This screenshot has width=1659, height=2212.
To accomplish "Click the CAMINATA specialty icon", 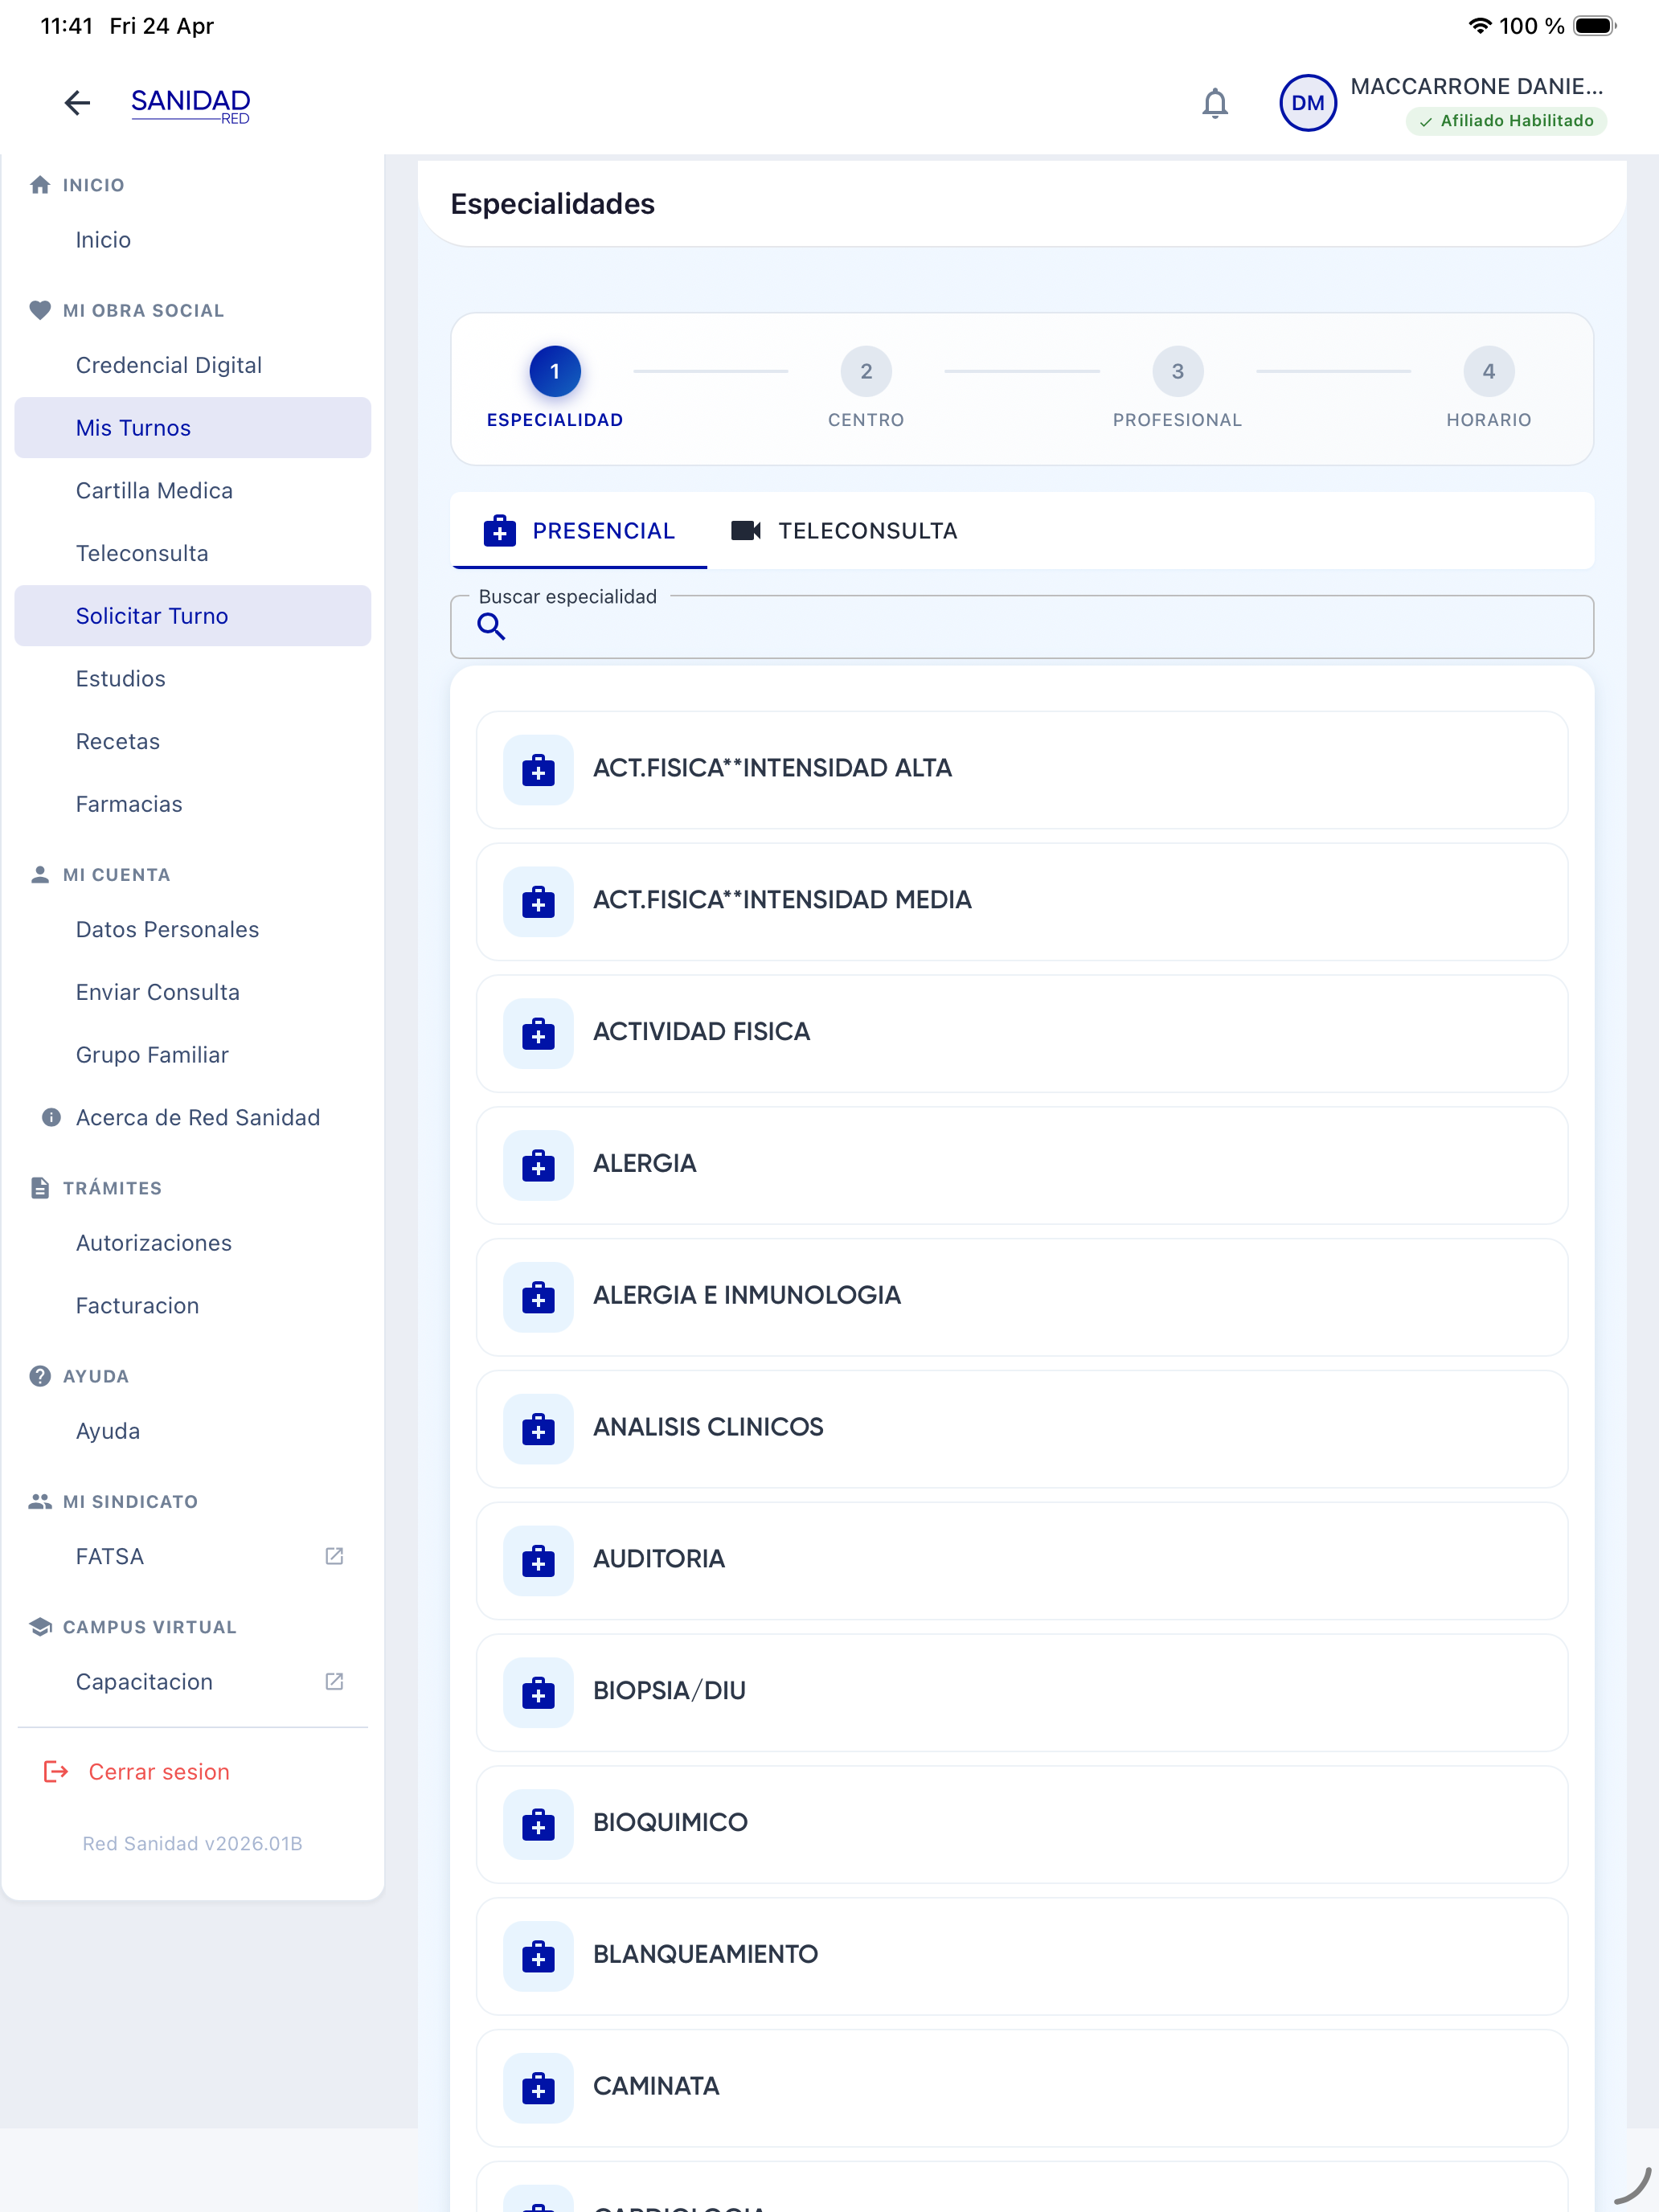I will 538,2087.
